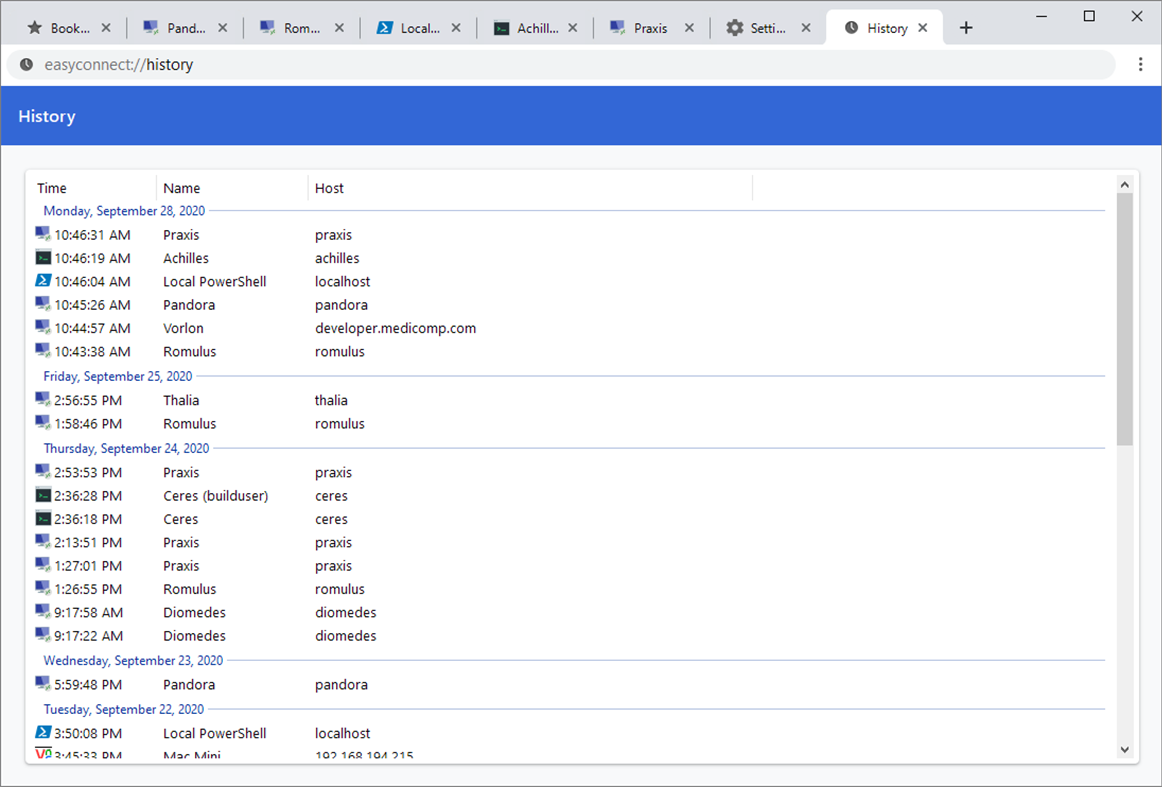Image resolution: width=1162 pixels, height=787 pixels.
Task: Select the host developer.medicomp.com
Action: point(396,328)
